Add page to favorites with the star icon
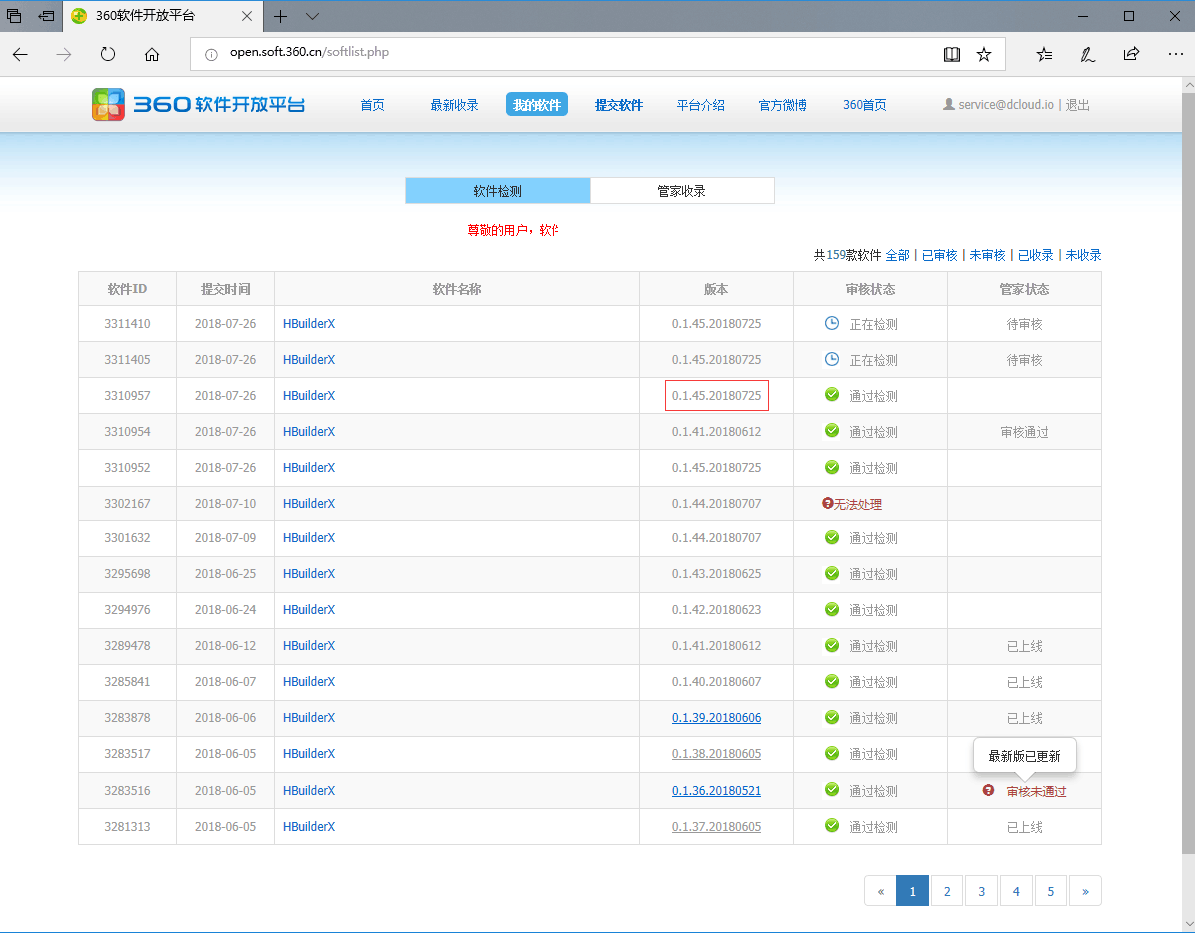 pos(984,54)
